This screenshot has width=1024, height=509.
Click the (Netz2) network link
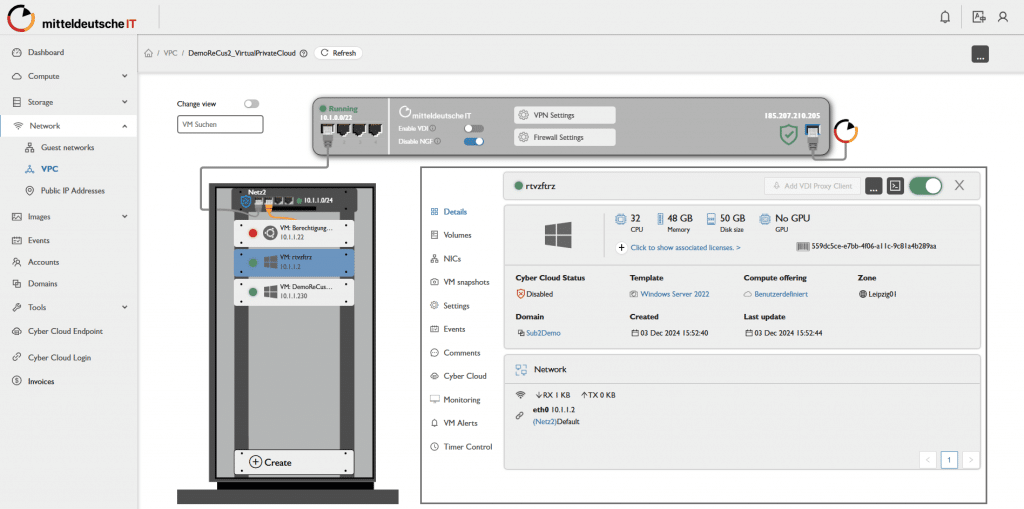click(x=545, y=421)
